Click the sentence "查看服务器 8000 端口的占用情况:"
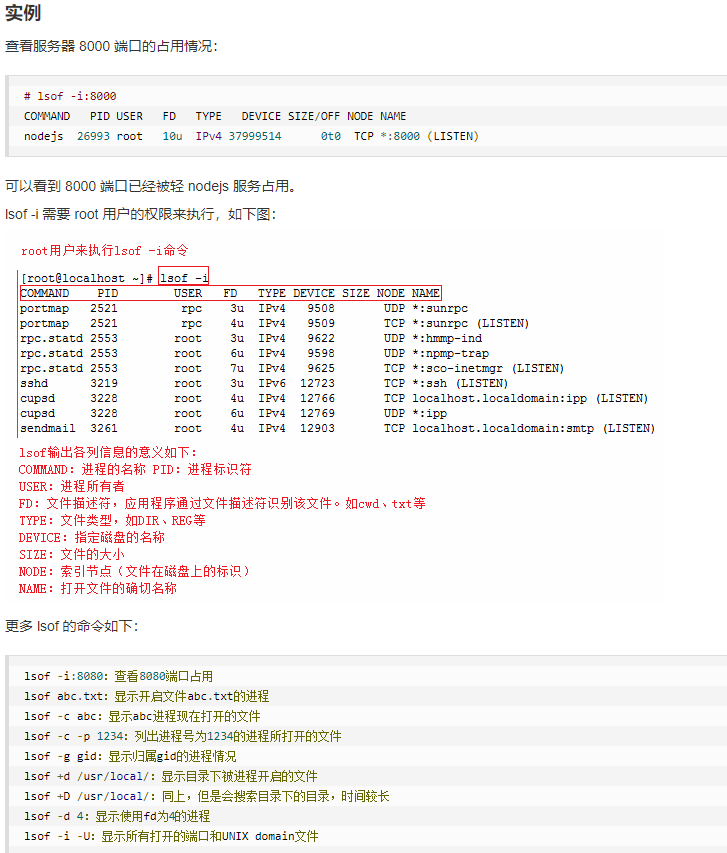Image resolution: width=727 pixels, height=853 pixels. (x=111, y=46)
